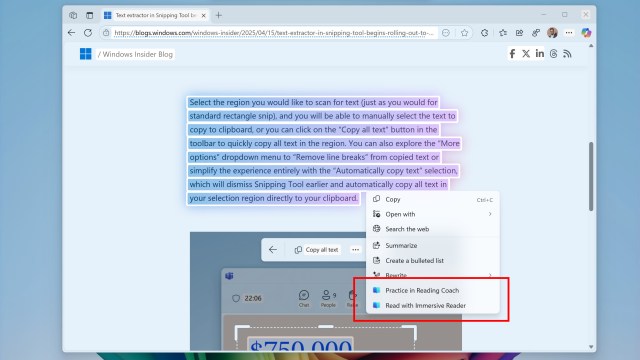Click the scrollbar up arrow
640x360 pixels.
tap(591, 46)
